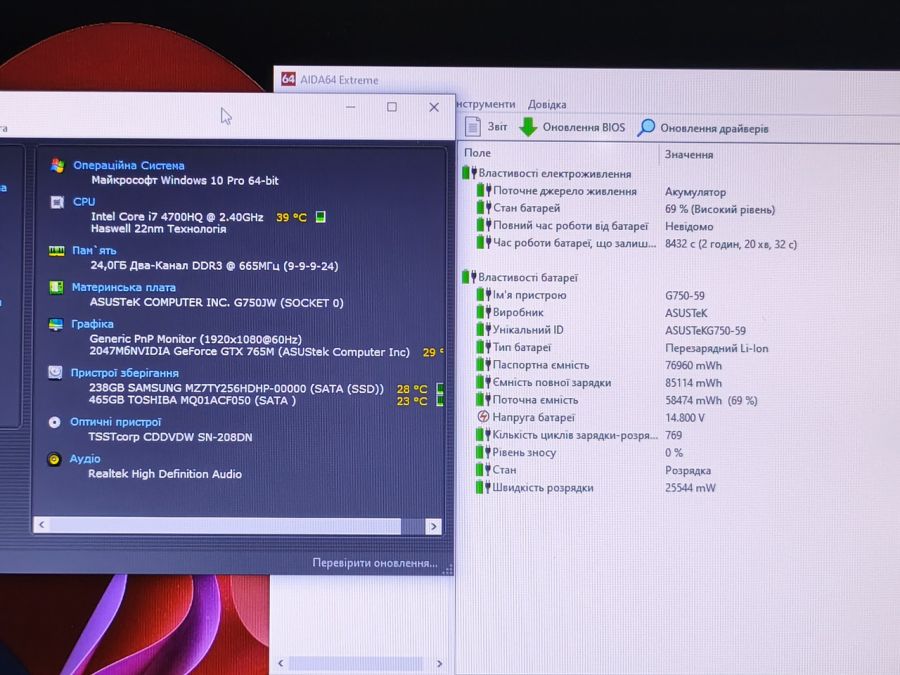Screen dimensions: 900x675
Task: Click the Поле column header in AIDA64
Action: (478, 153)
